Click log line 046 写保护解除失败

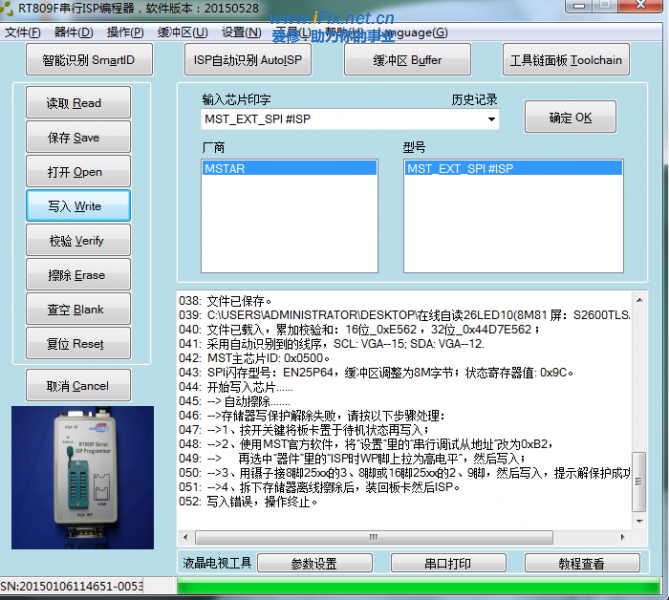tap(312, 416)
